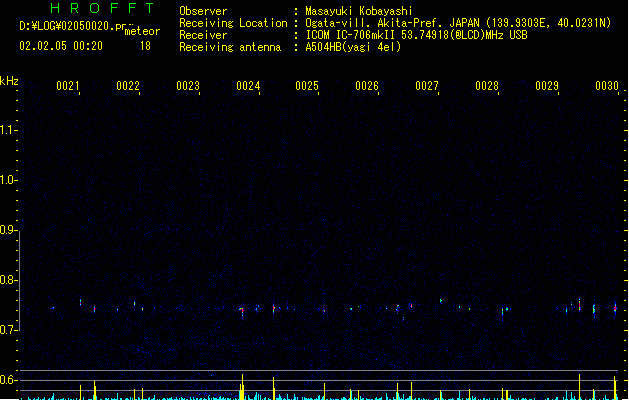The image size is (629, 400).
Task: Click the kHz axis unit label
Action: pyautogui.click(x=9, y=81)
